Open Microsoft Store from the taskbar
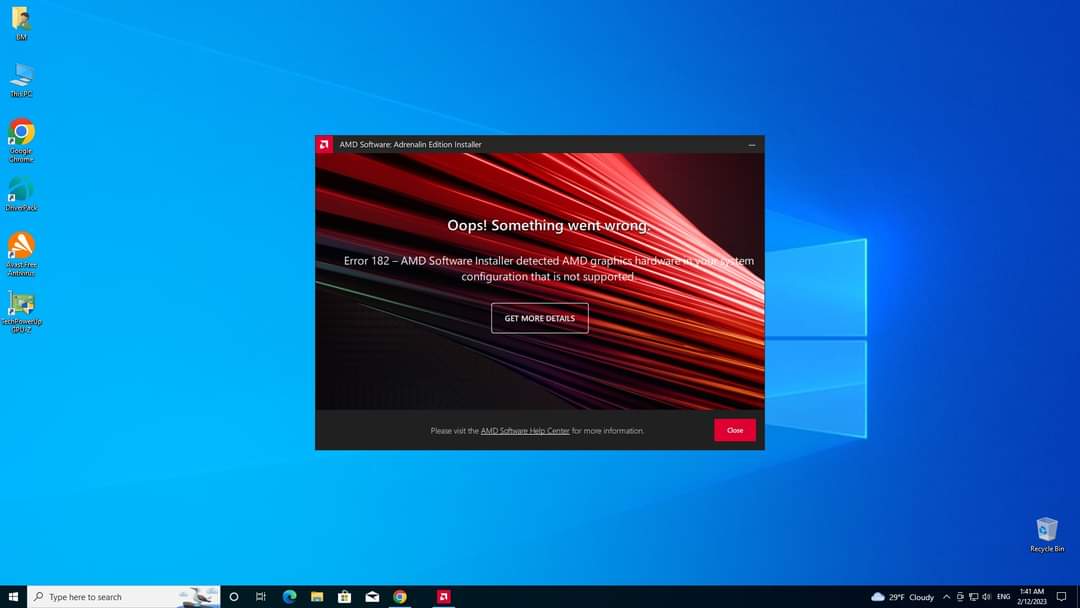The image size is (1080, 608). (344, 597)
